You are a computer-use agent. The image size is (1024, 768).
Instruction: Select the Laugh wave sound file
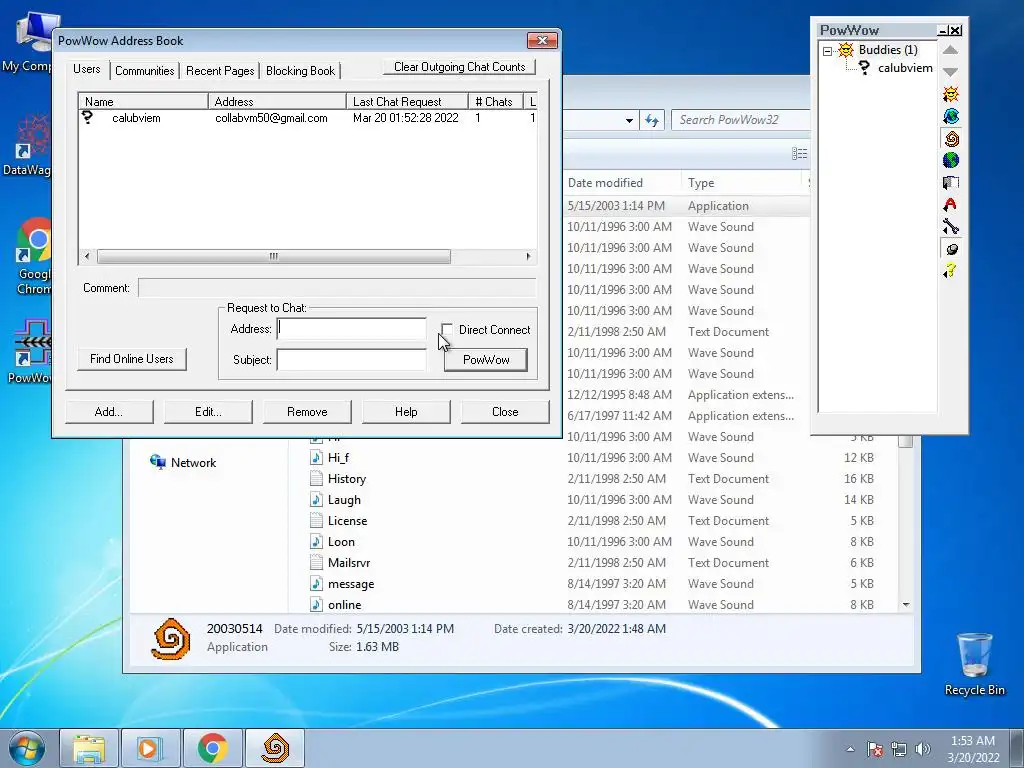tap(344, 500)
